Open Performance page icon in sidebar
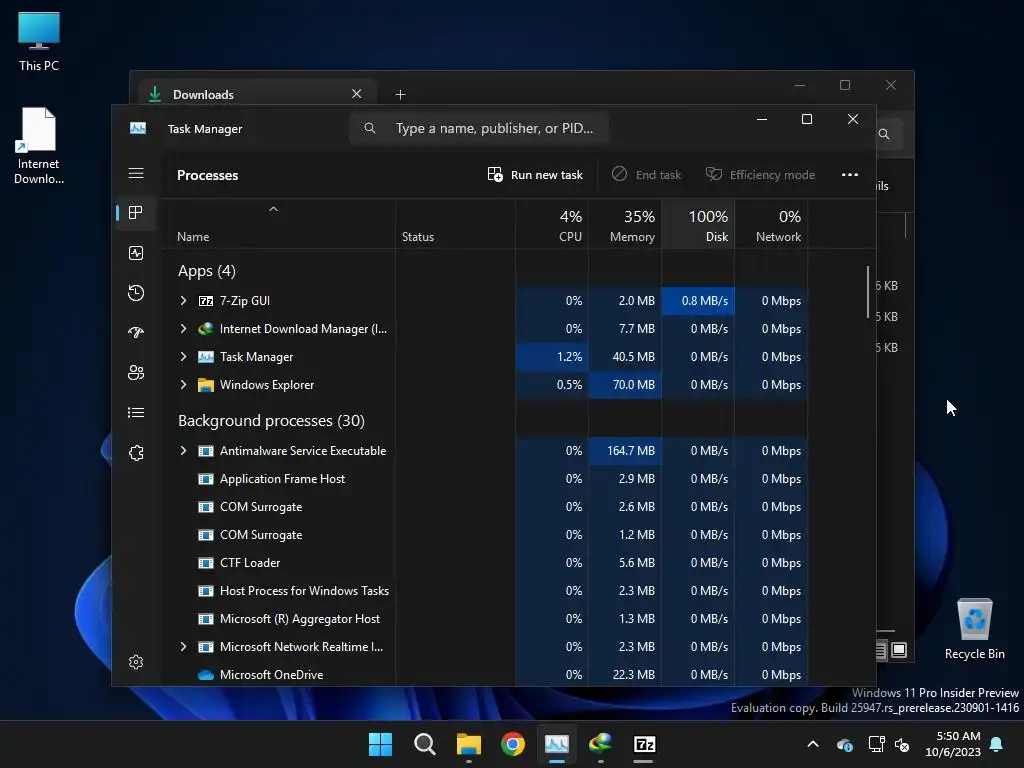Screen dimensions: 1024x768 point(136,253)
